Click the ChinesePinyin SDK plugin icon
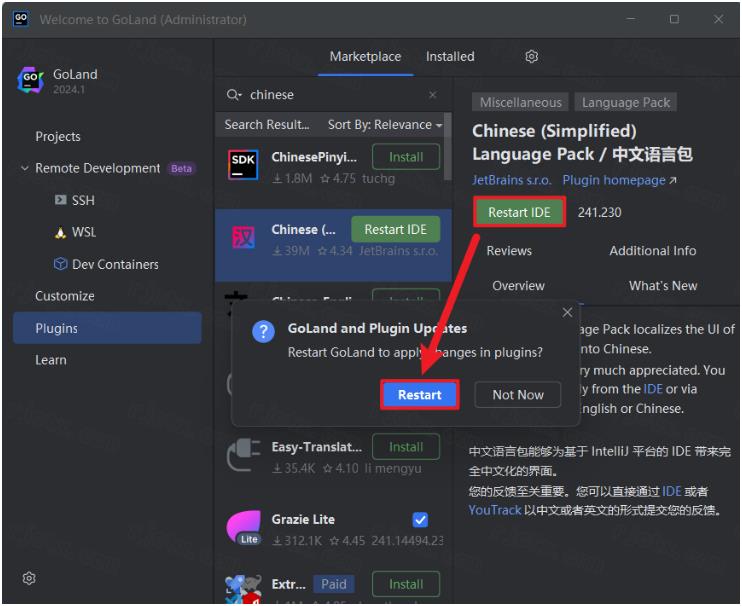This screenshot has width=742, height=606. point(243,165)
